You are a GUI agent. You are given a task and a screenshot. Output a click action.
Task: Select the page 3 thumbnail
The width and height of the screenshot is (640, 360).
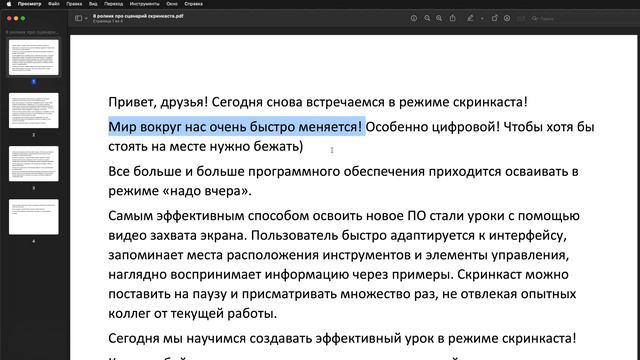(34, 164)
